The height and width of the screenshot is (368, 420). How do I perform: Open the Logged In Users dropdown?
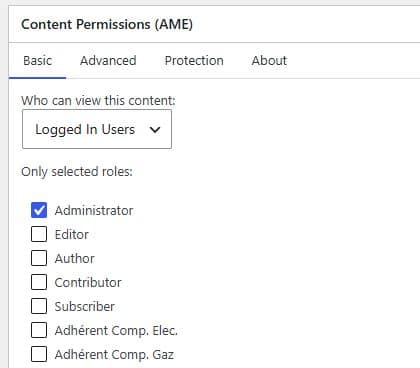tap(97, 129)
